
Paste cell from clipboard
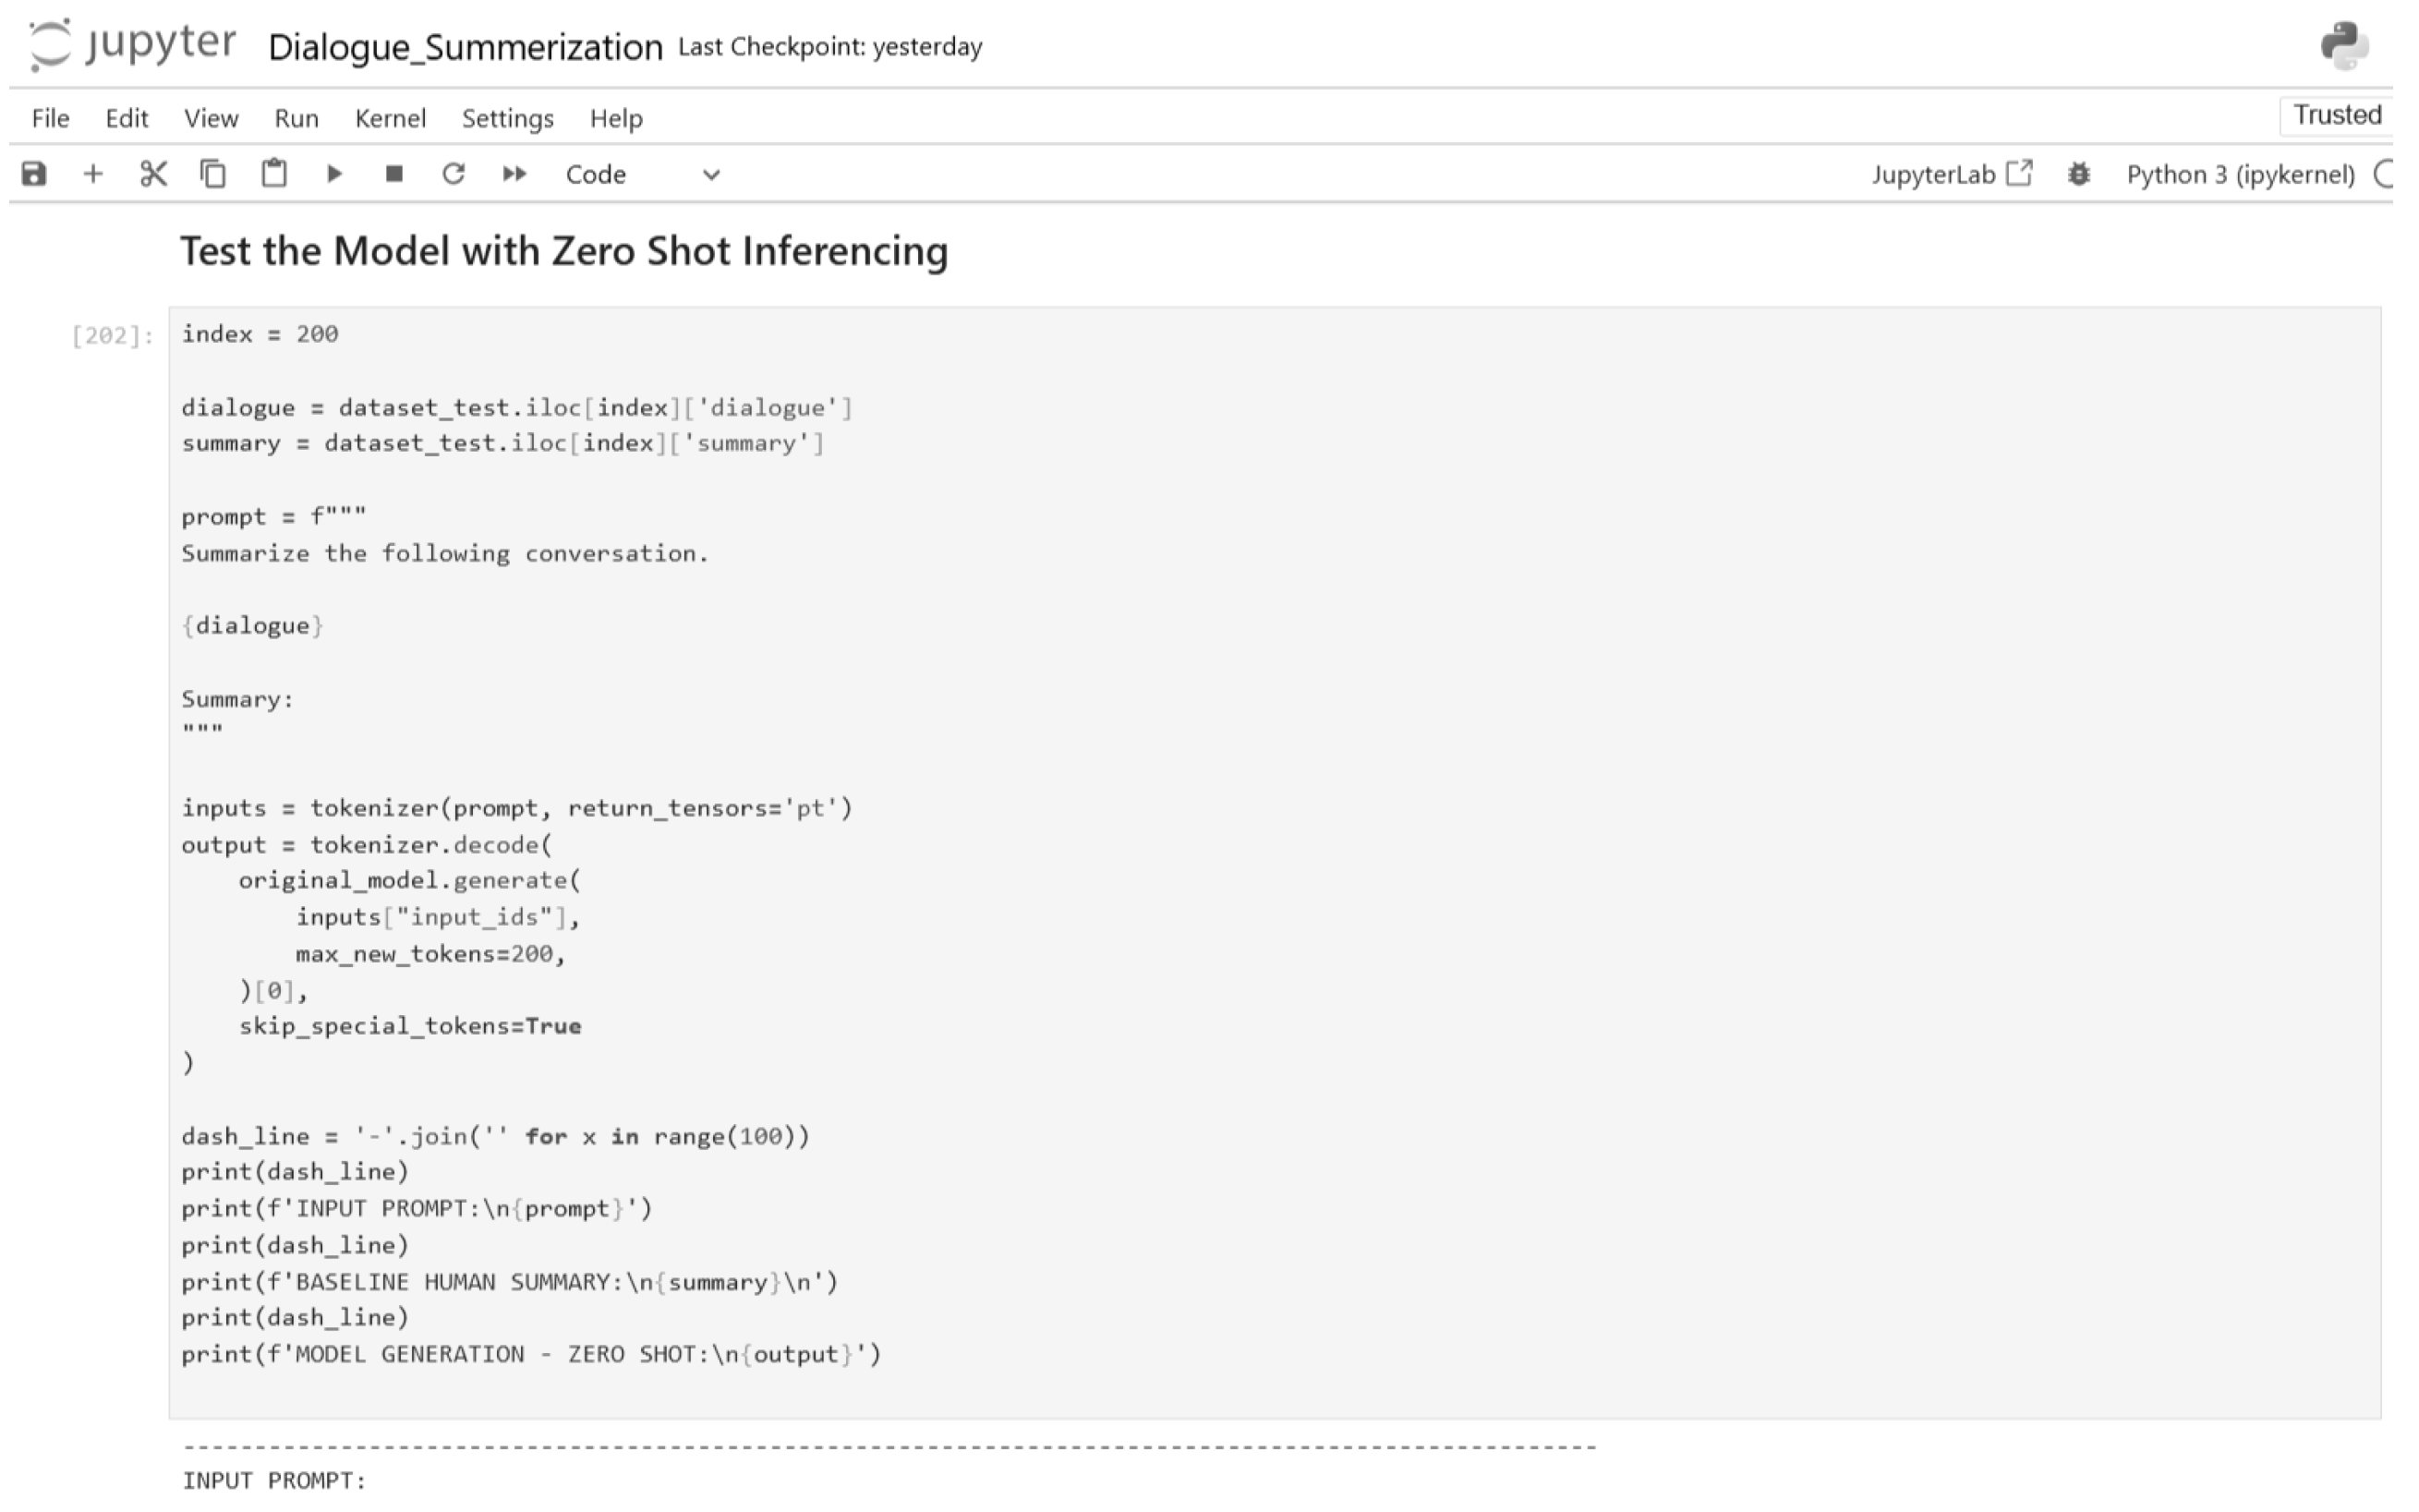274,174
